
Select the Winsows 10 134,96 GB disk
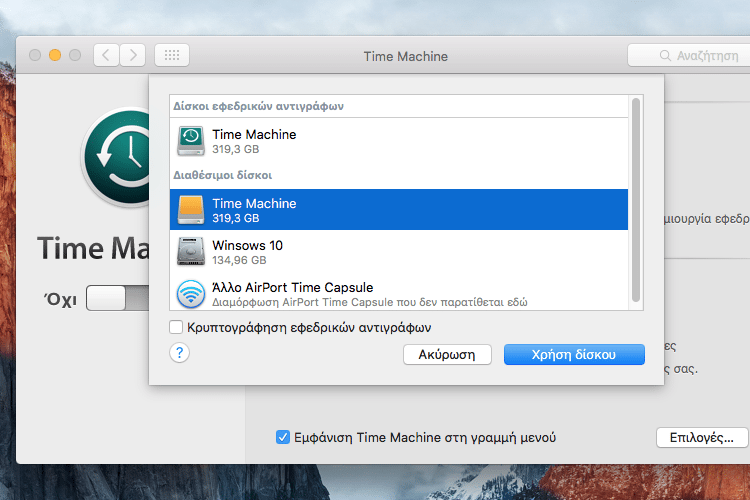pyautogui.click(x=399, y=252)
